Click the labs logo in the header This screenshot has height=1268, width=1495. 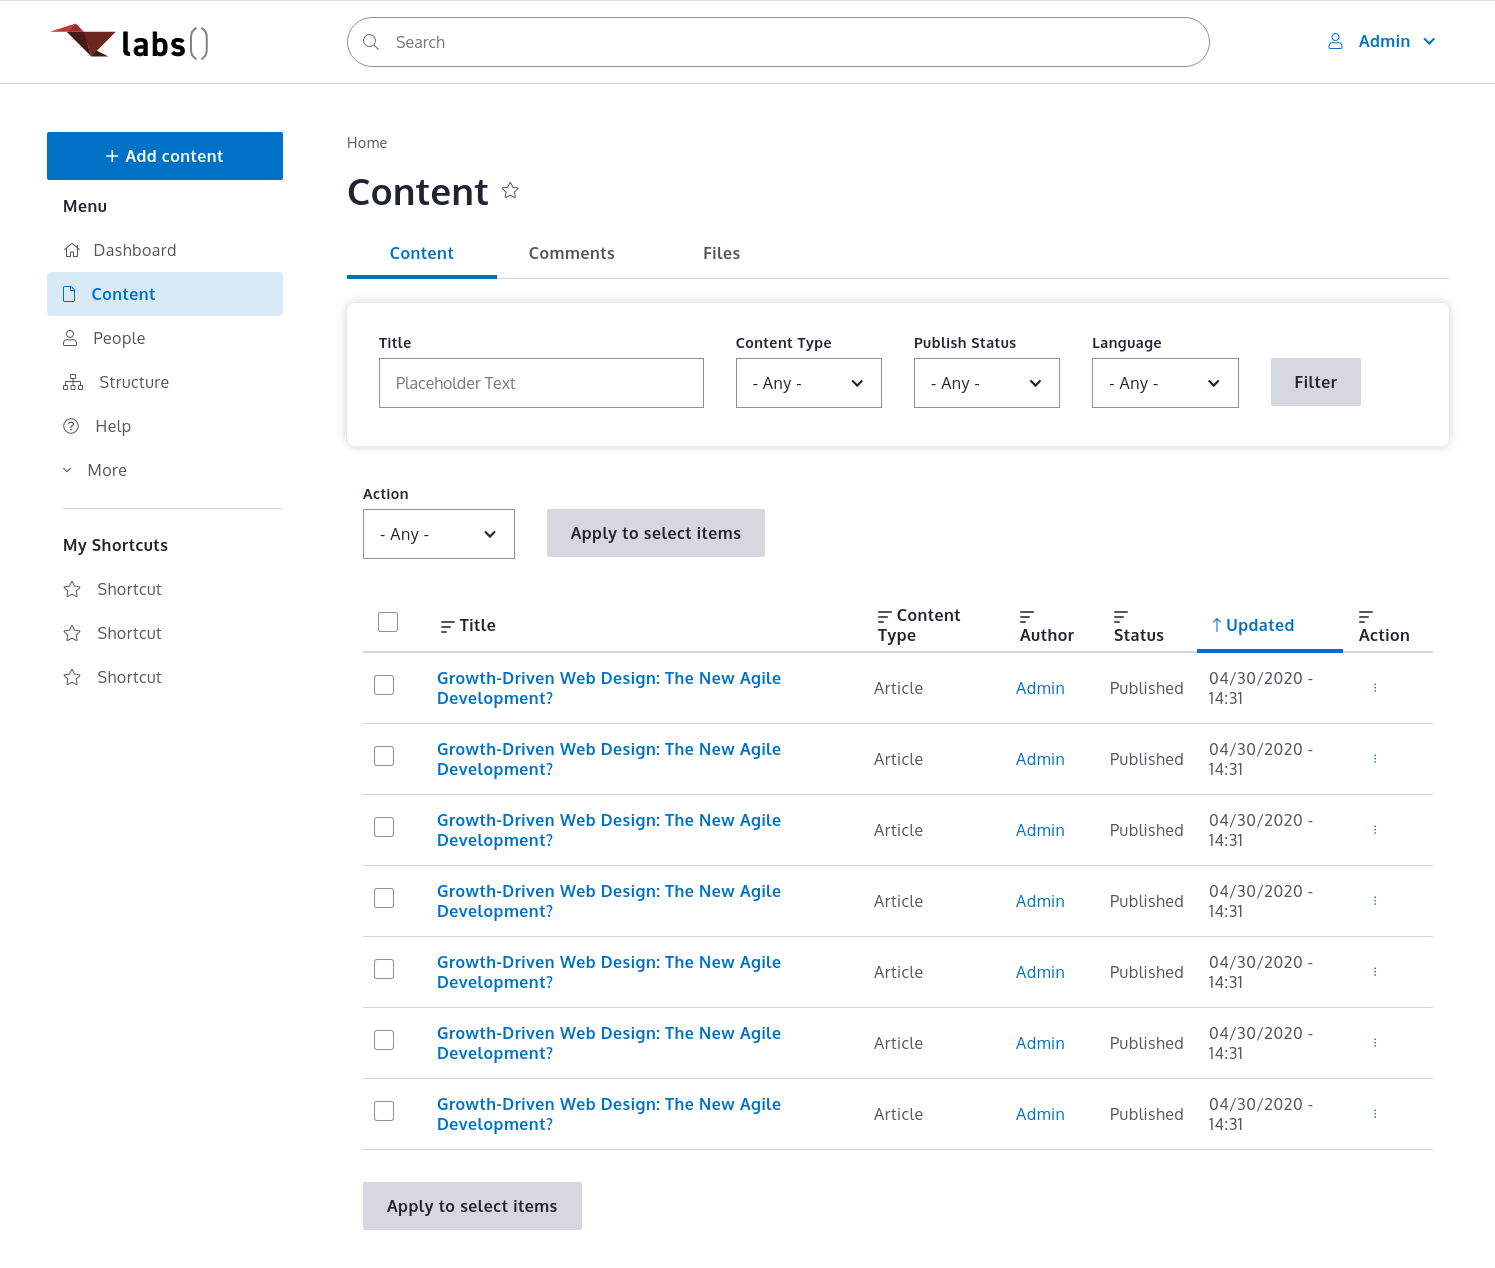point(130,42)
